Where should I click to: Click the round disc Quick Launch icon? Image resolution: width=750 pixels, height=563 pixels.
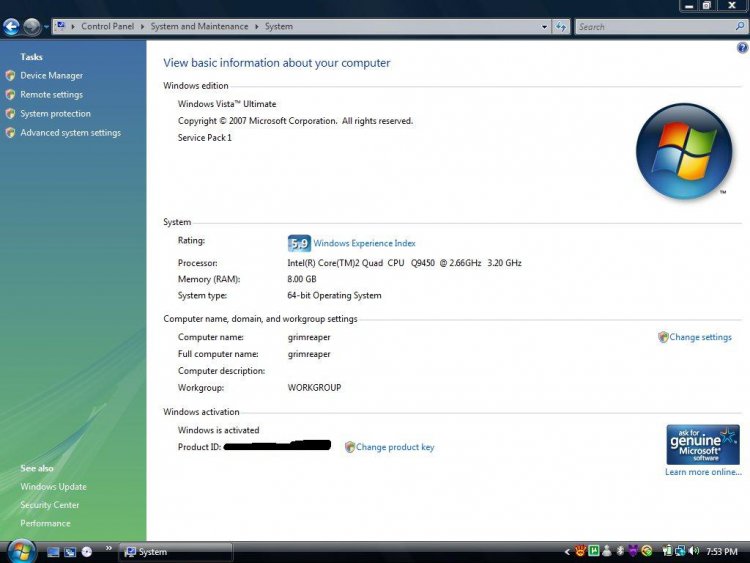click(x=87, y=552)
